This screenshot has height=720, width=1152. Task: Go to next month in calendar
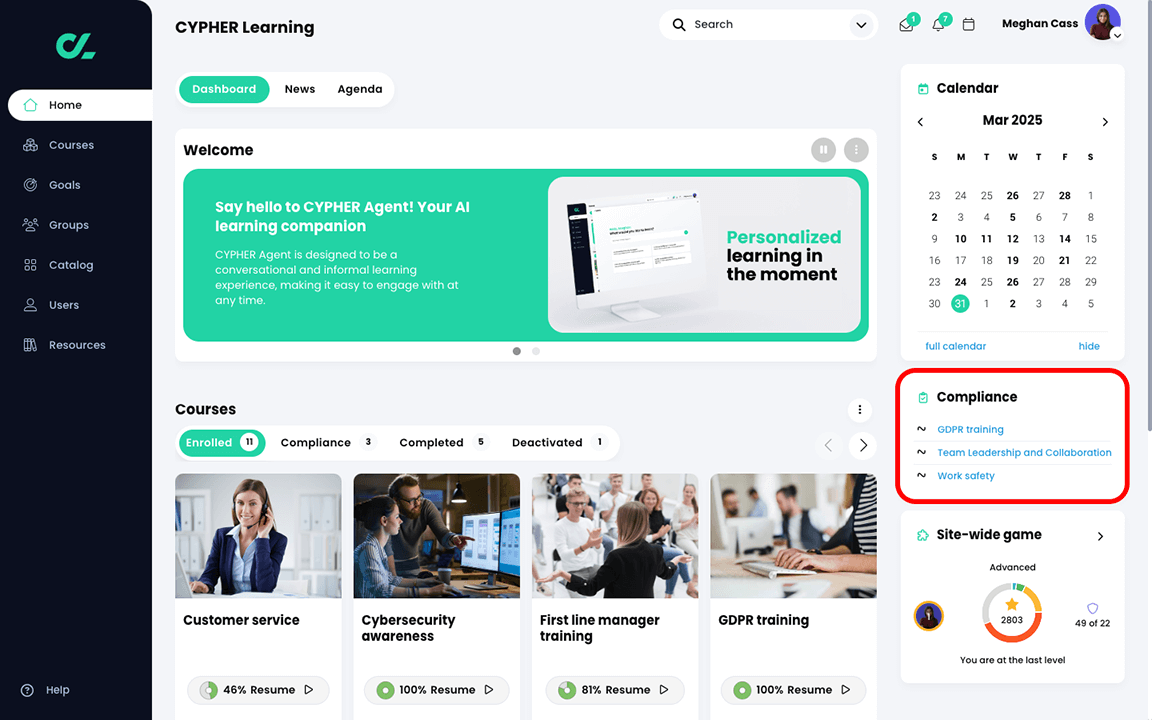(1105, 122)
